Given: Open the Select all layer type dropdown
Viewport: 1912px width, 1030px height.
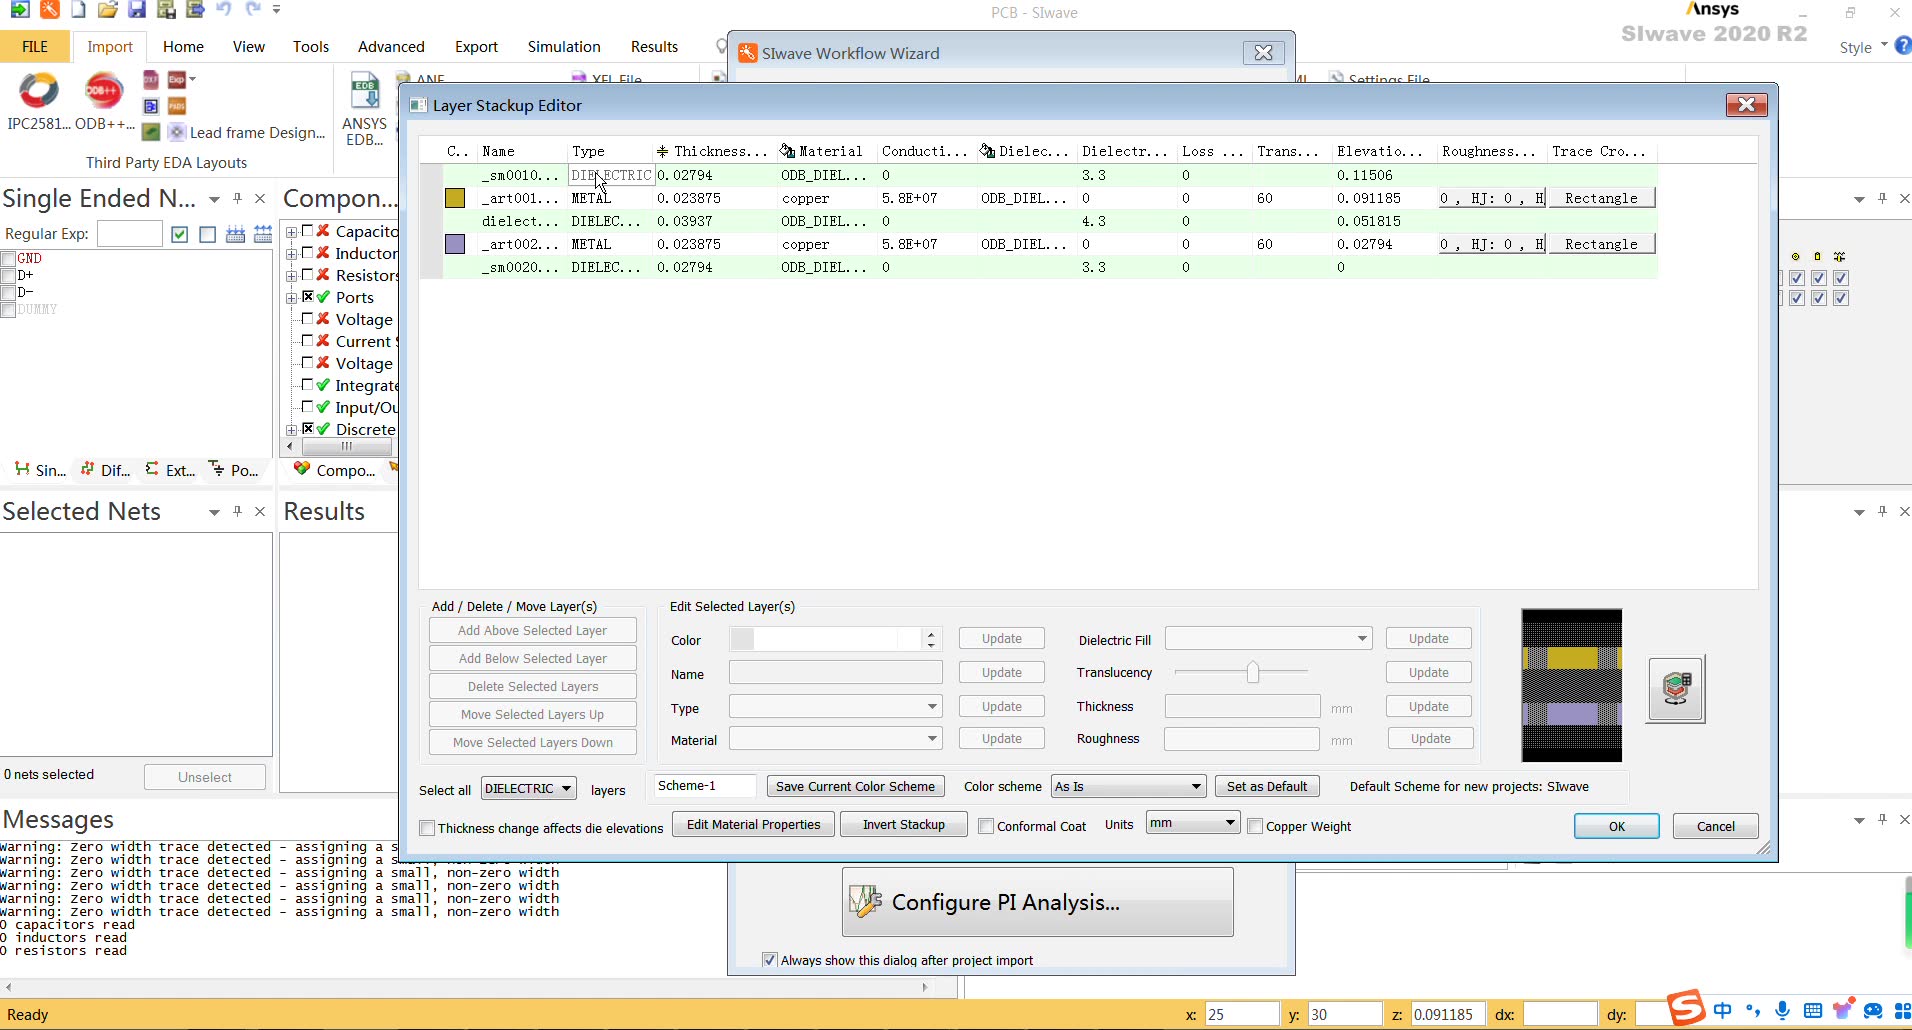Looking at the screenshot, I should click(x=528, y=788).
